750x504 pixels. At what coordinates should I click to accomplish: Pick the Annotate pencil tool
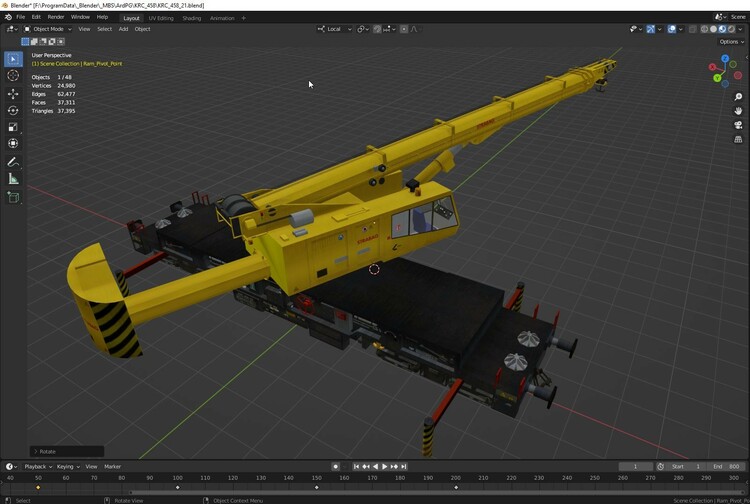(13, 161)
